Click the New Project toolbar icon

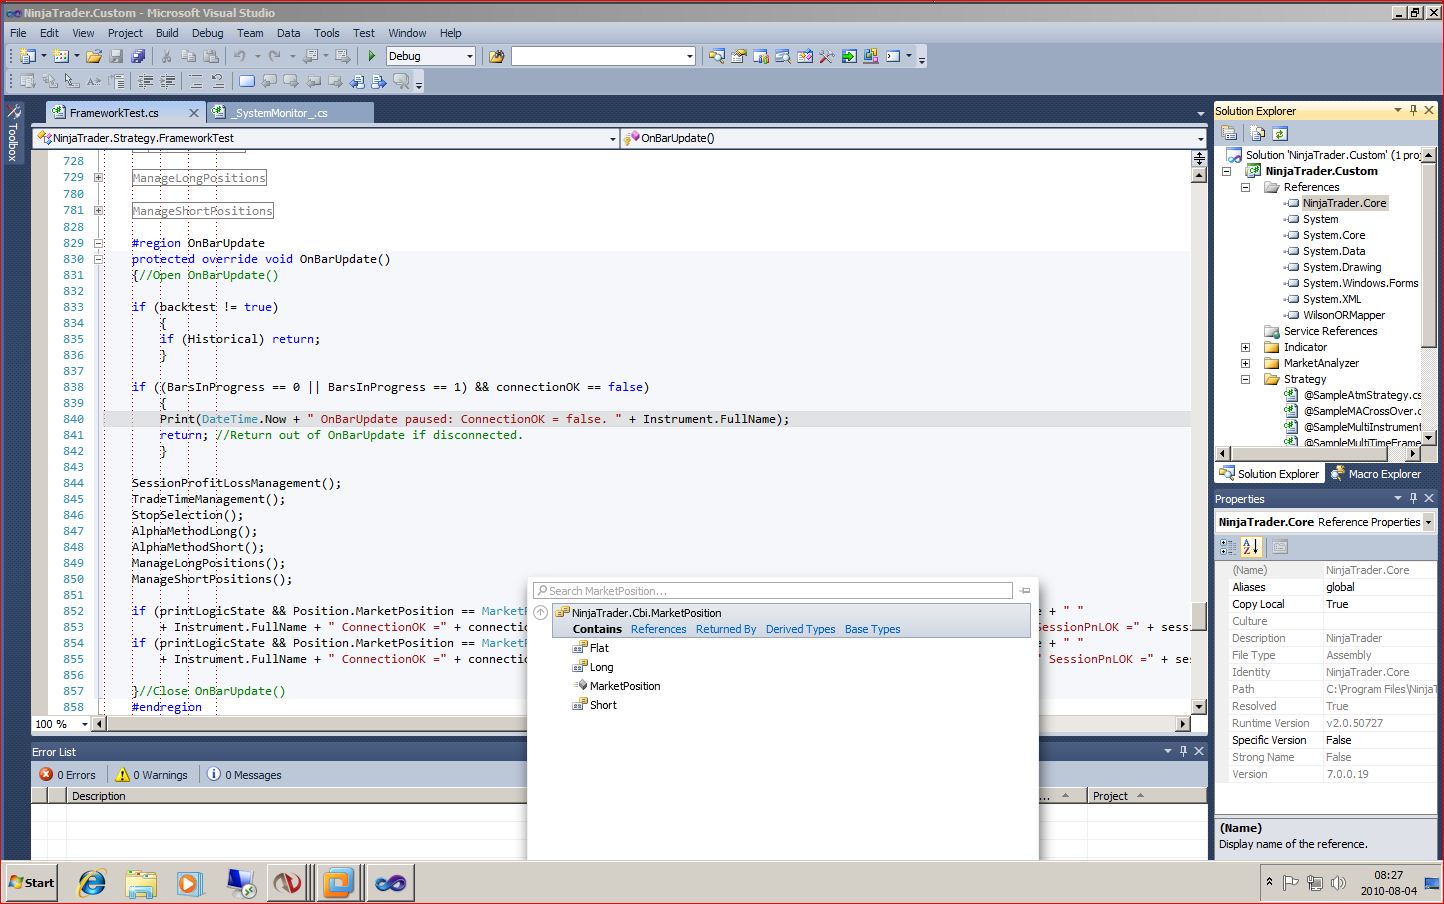pos(28,56)
